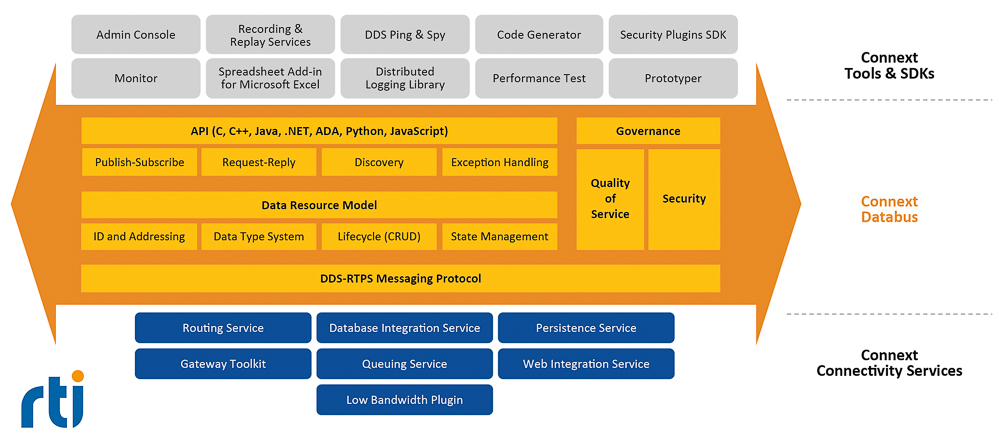Click Spreadsheet Add-in for Microsoft Excel

tap(270, 78)
